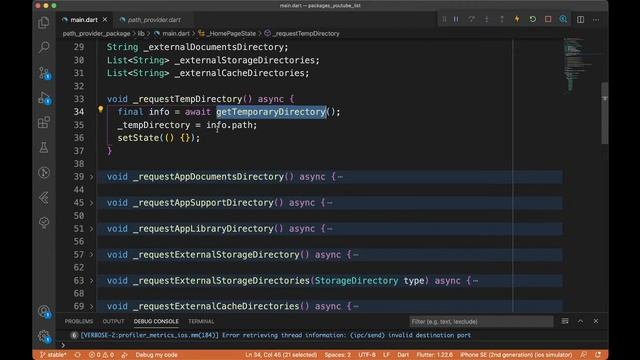Expand folded _requestAppLibraryDirectory function

91,229
